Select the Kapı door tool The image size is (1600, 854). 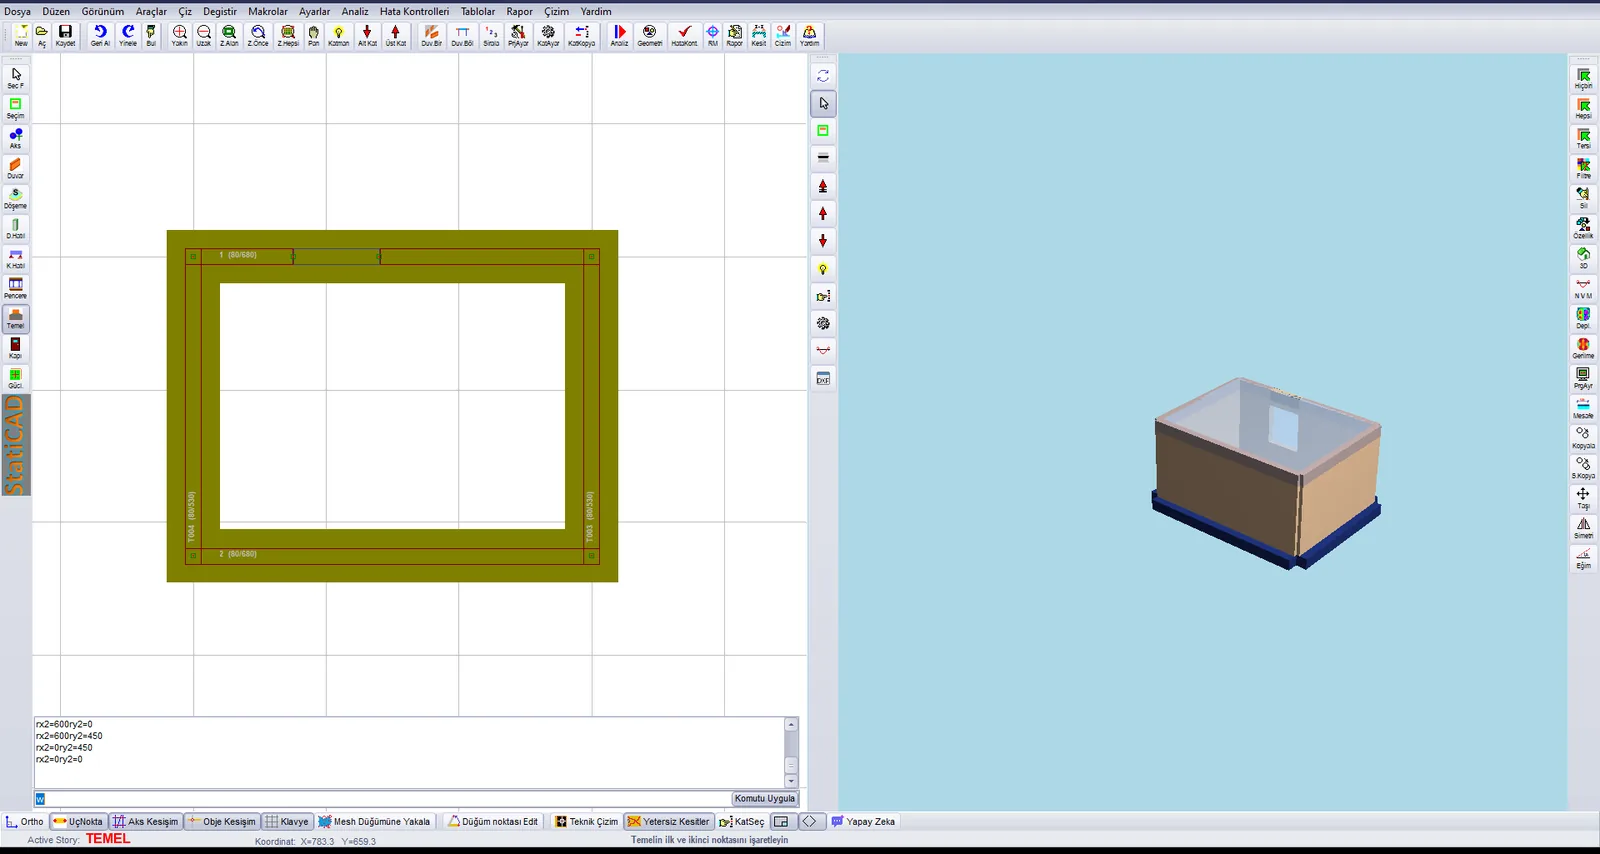pyautogui.click(x=15, y=348)
